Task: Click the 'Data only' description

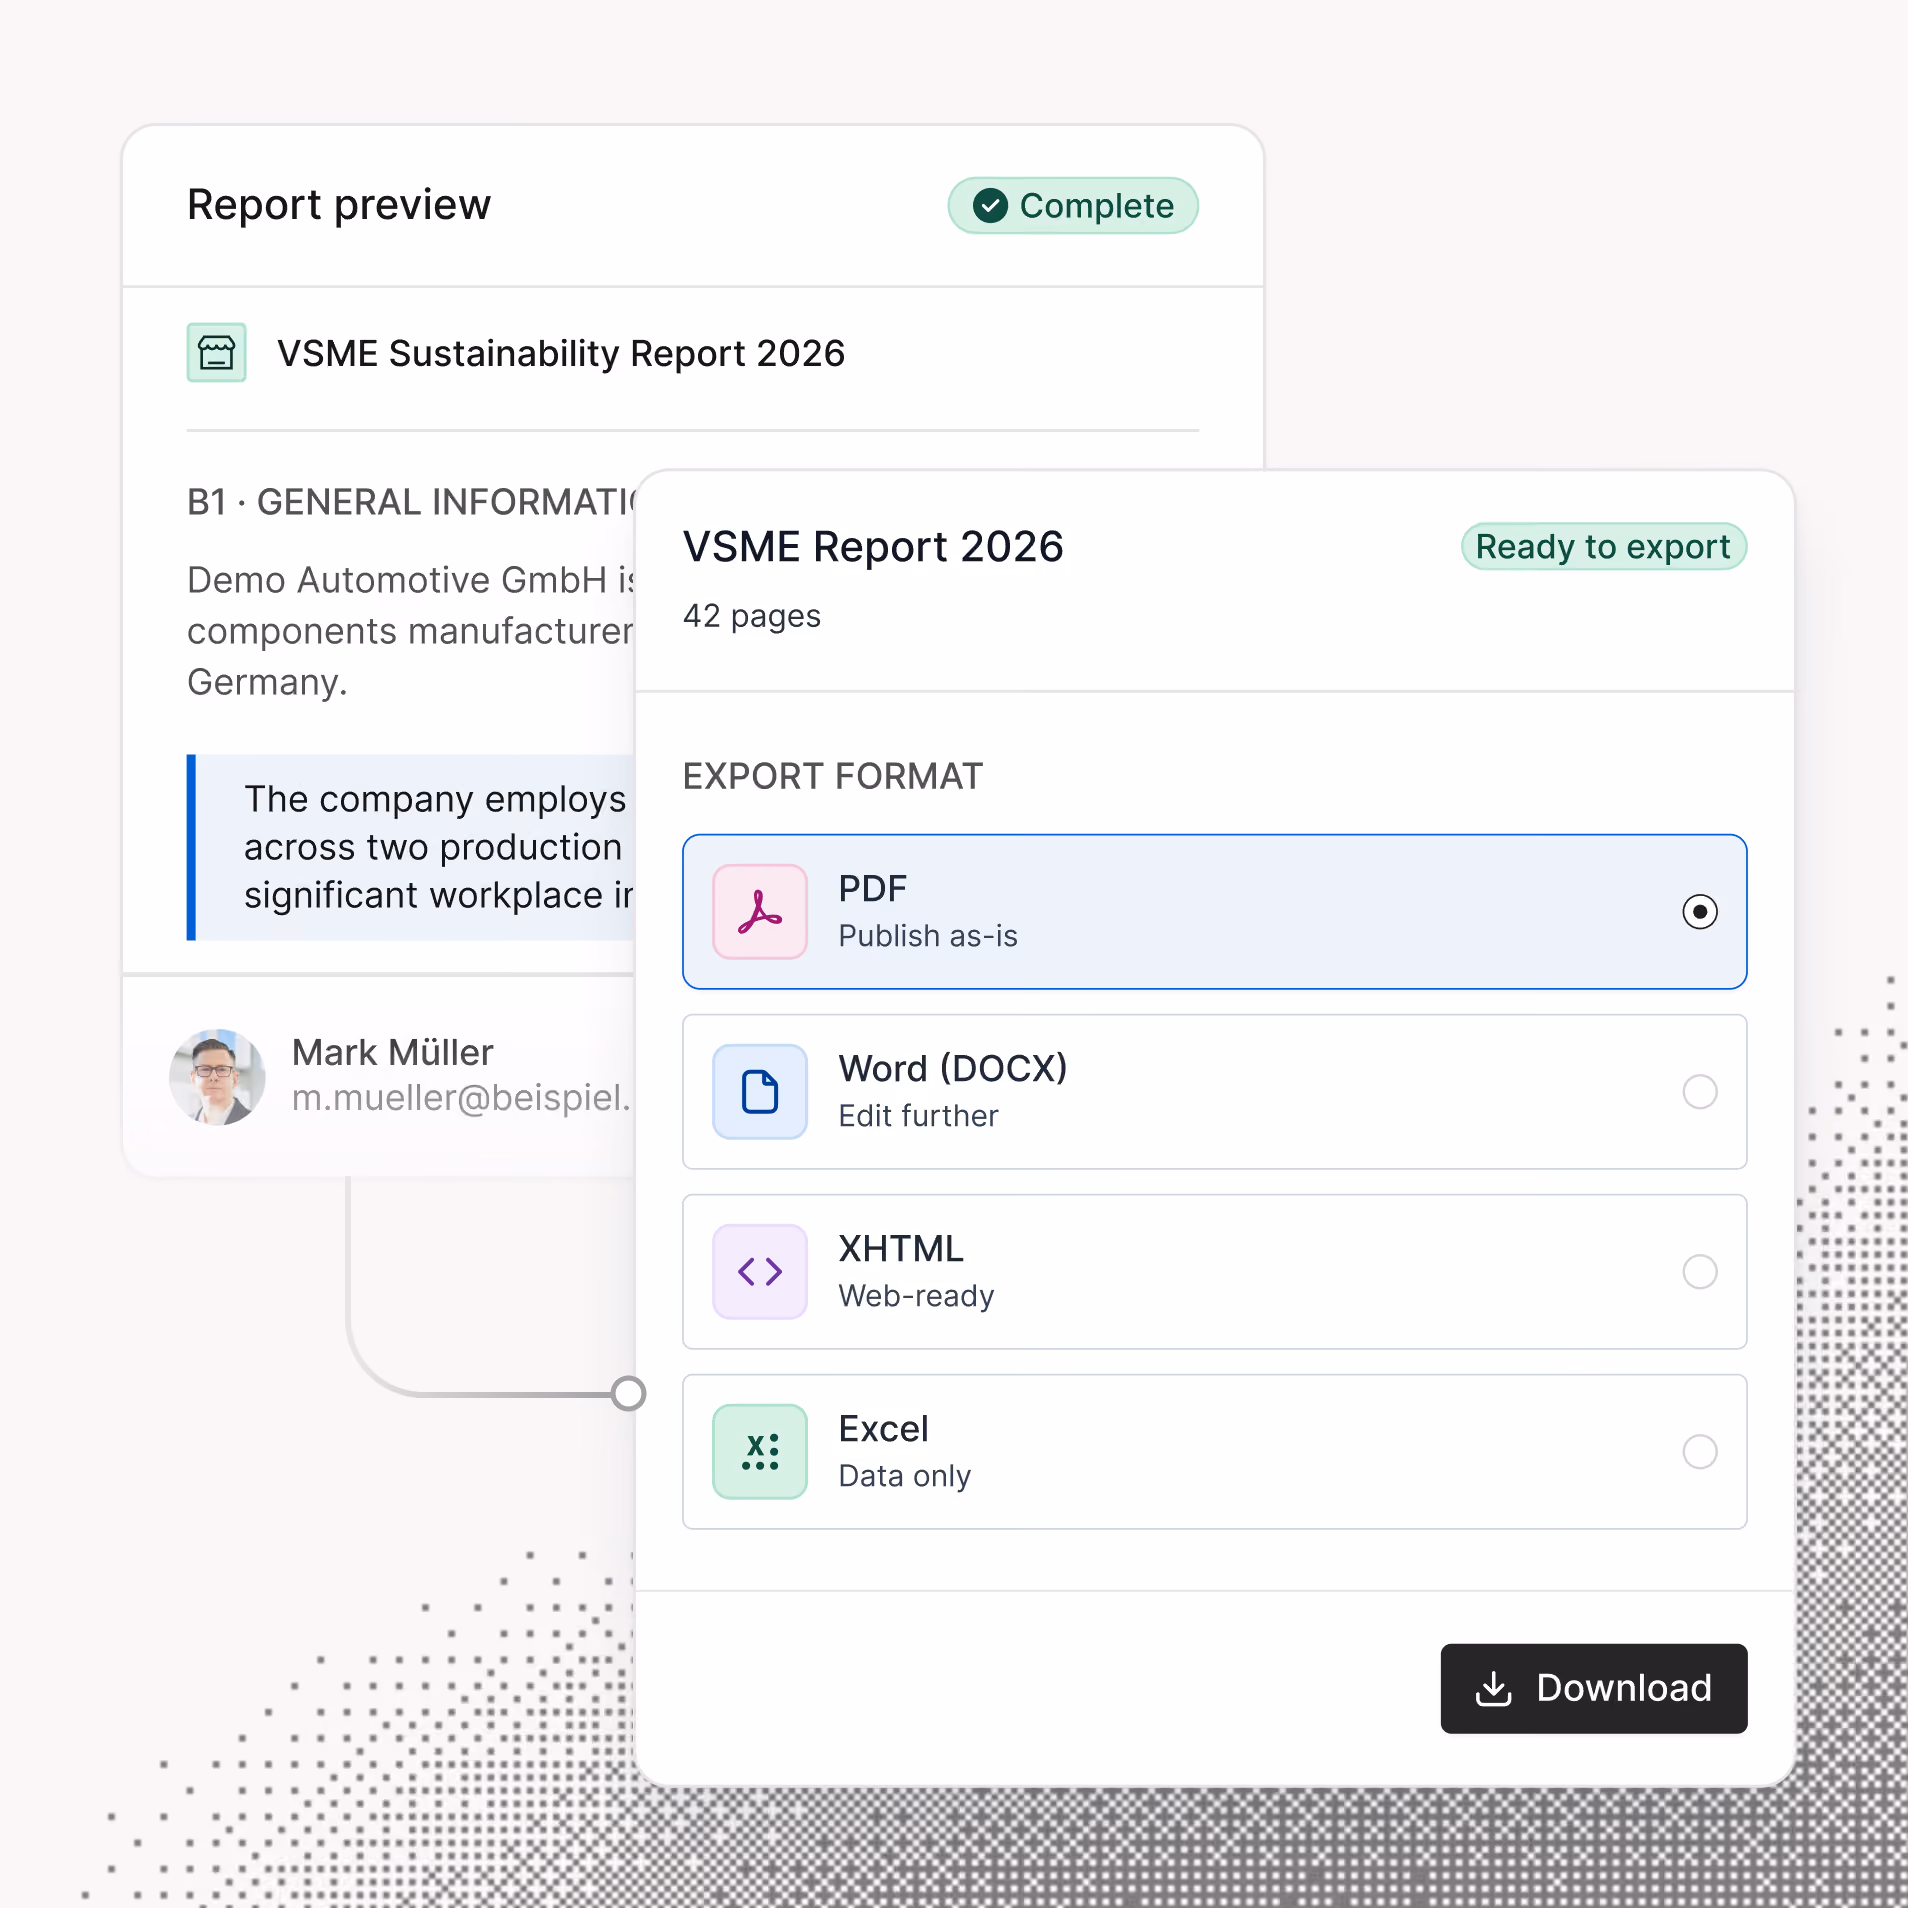Action: (905, 1476)
